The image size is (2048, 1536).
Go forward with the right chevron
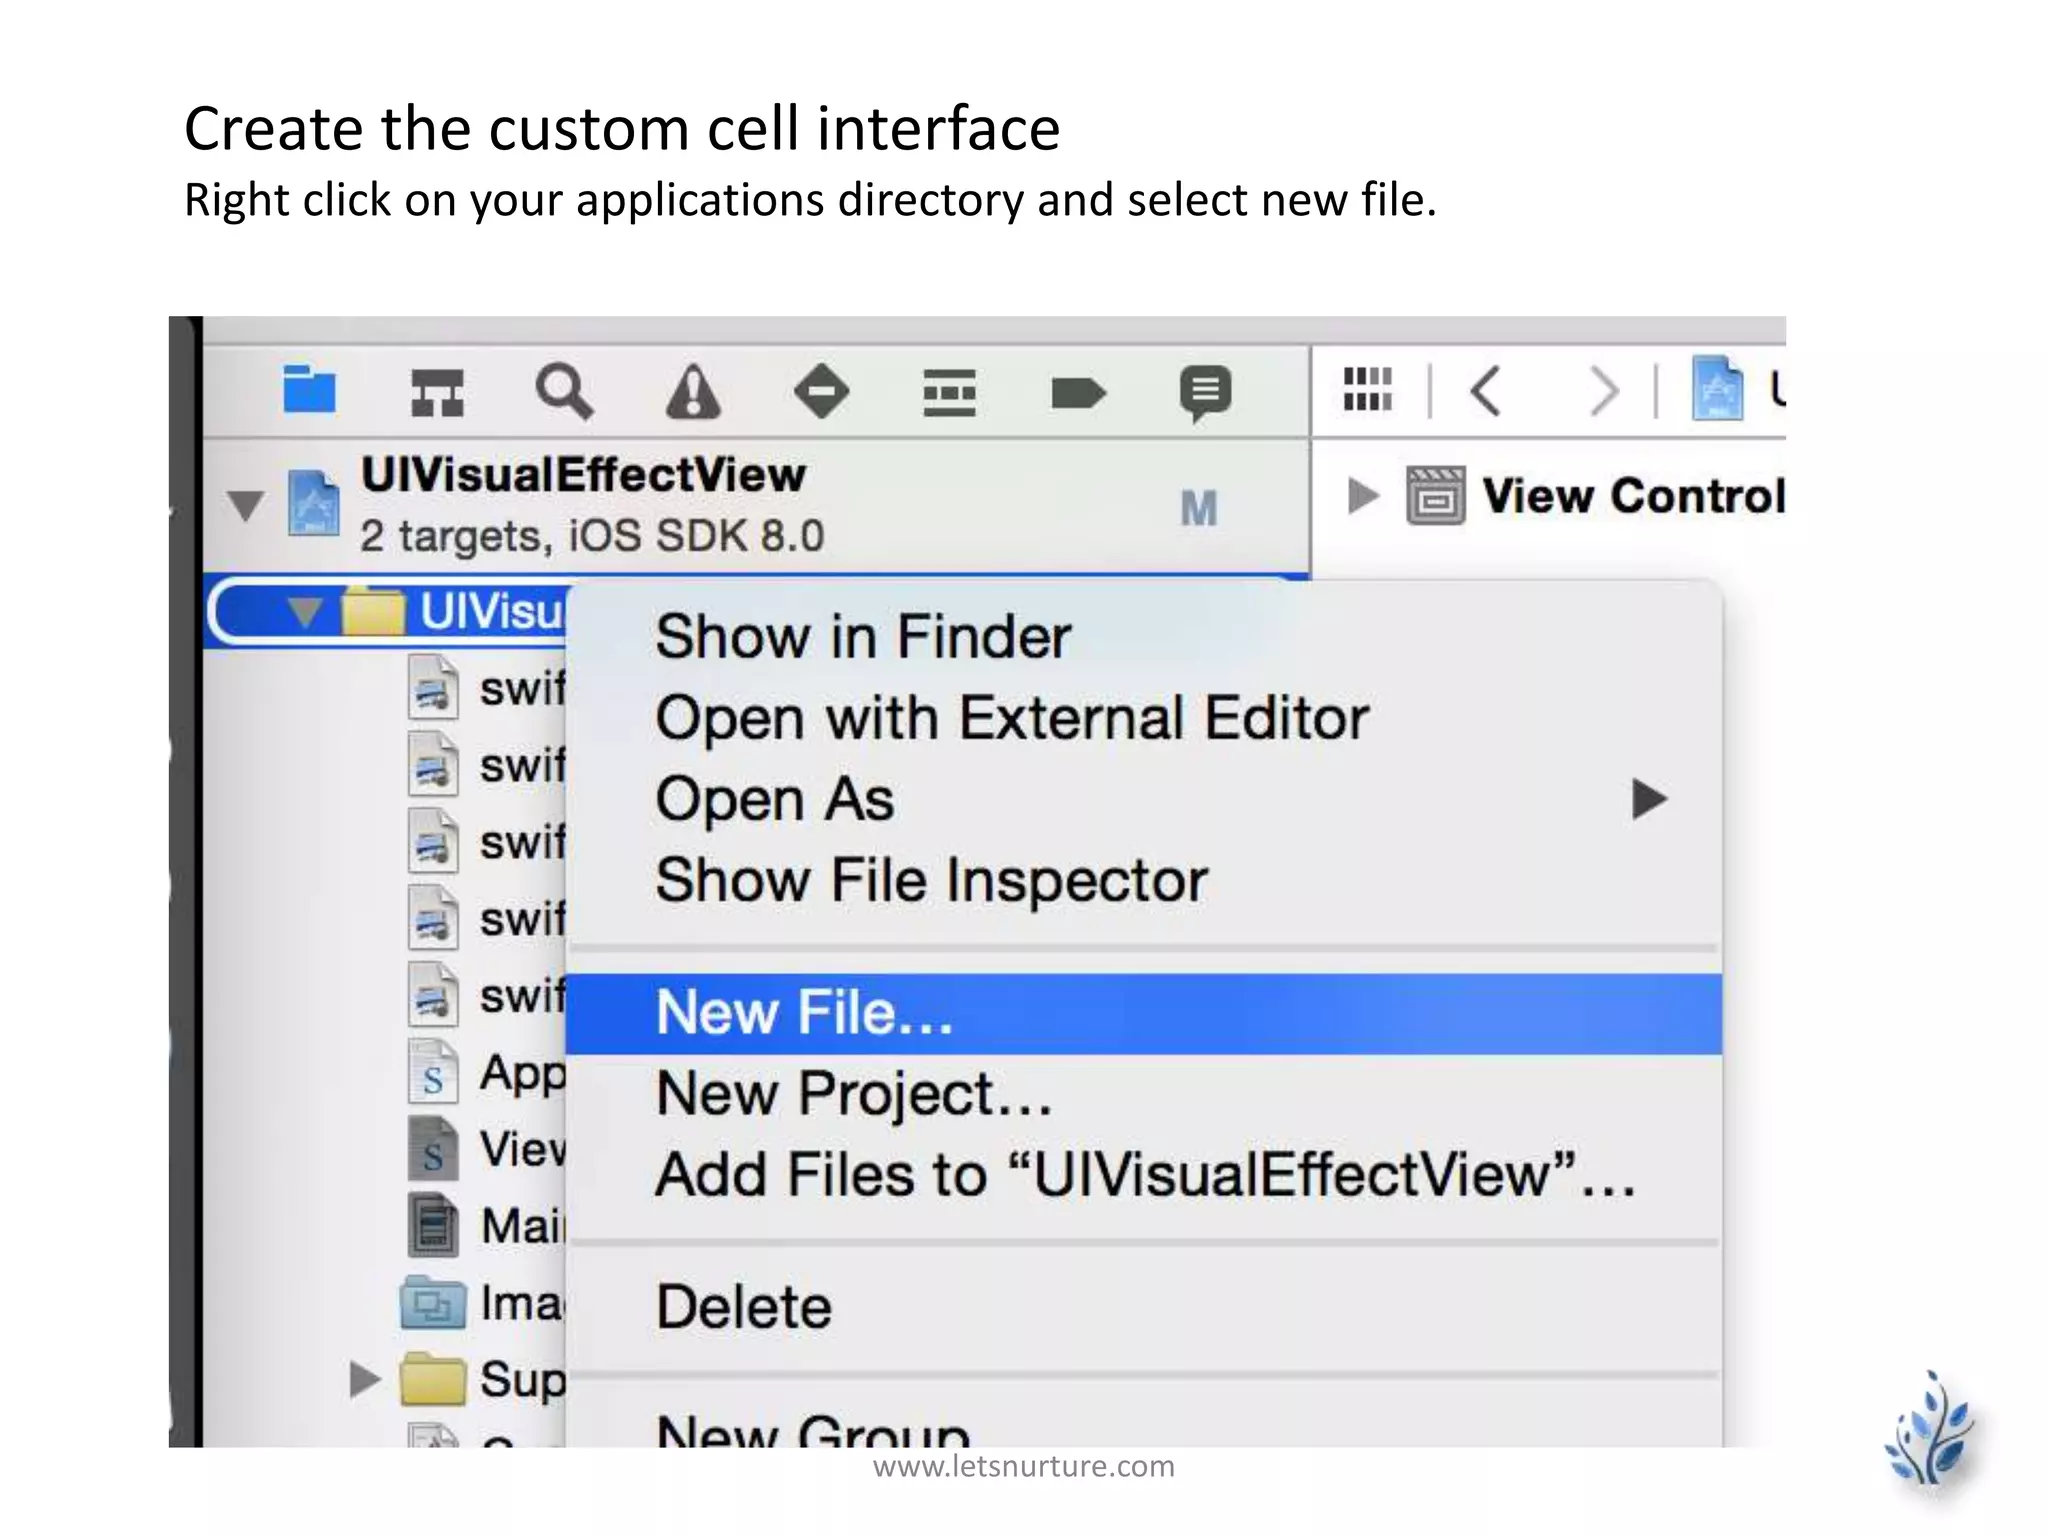tap(1603, 390)
